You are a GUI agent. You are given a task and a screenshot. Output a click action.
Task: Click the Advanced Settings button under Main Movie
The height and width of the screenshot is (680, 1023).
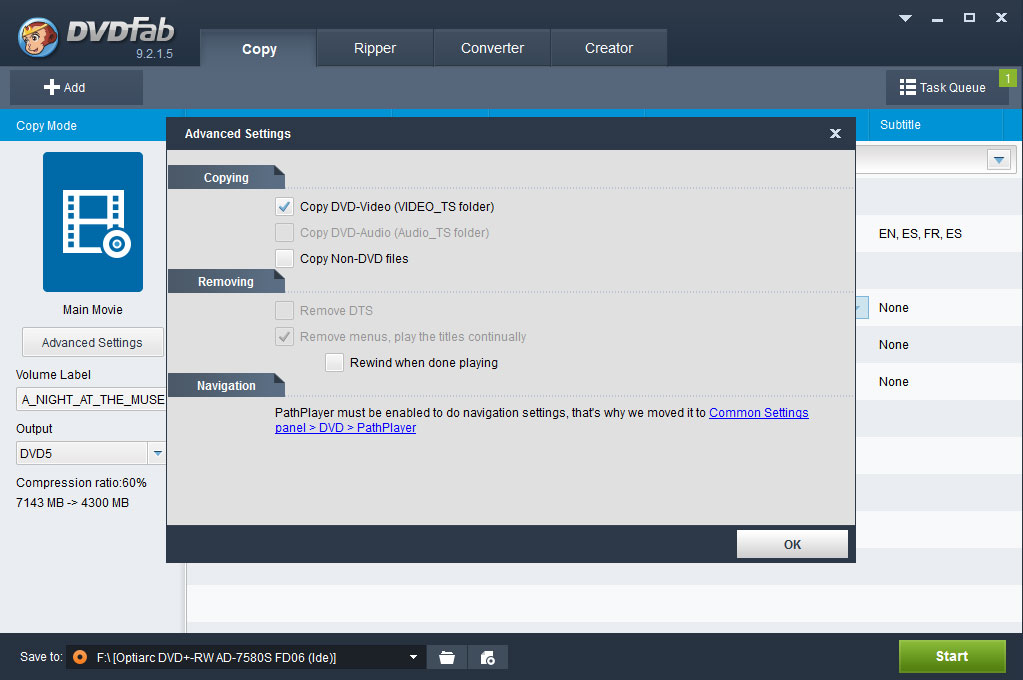(x=93, y=343)
